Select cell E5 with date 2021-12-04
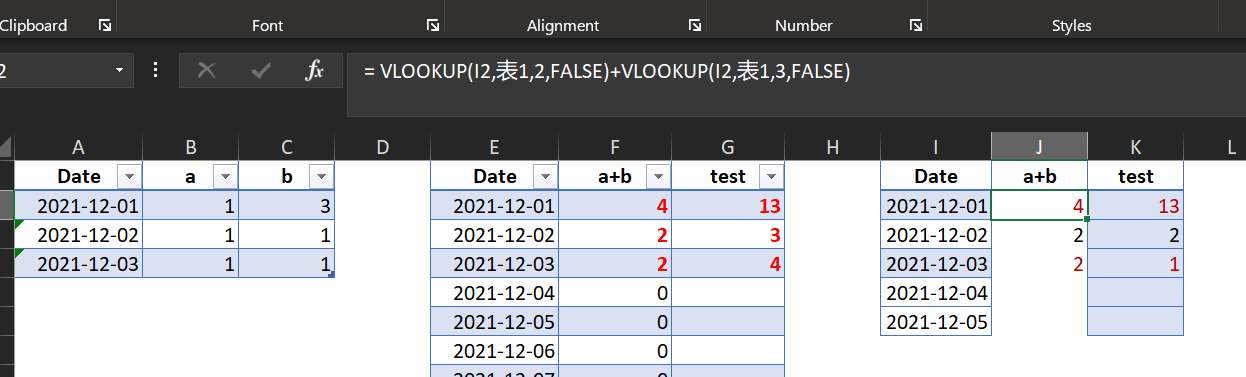 [x=494, y=293]
